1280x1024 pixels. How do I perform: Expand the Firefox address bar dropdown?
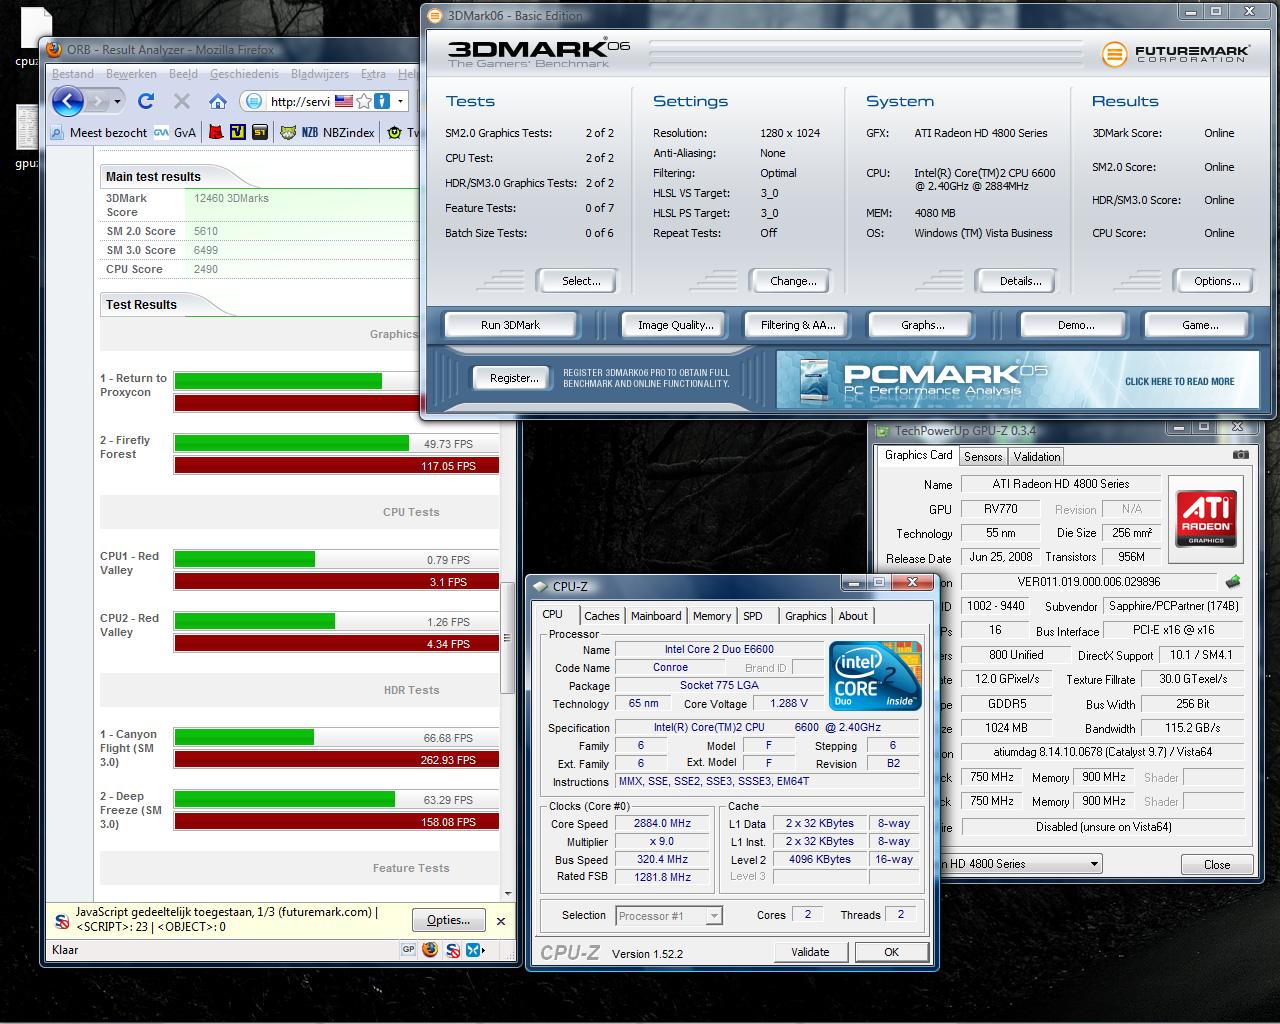pyautogui.click(x=400, y=101)
